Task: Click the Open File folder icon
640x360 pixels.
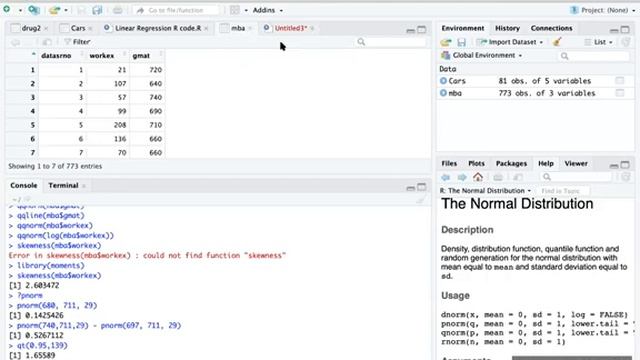Action: point(54,10)
